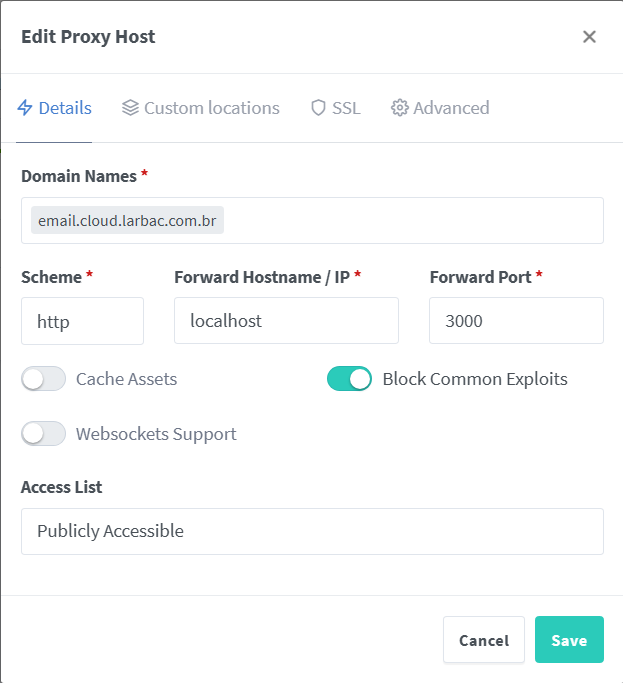
Task: Click the shield icon for SSL
Action: point(318,108)
